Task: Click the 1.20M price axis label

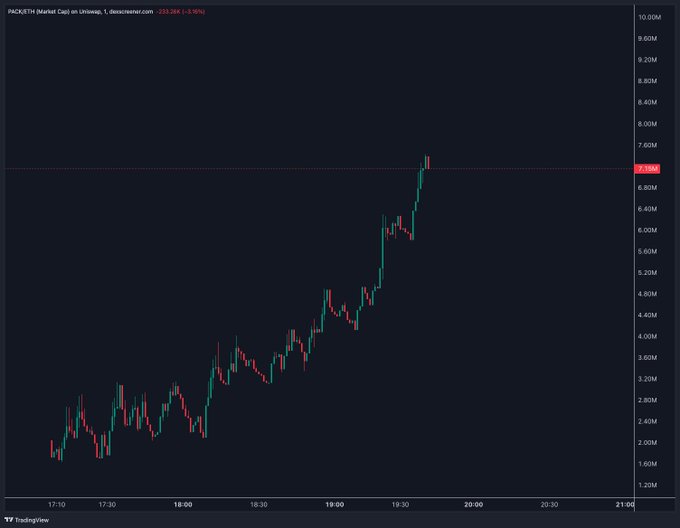Action: tap(647, 485)
